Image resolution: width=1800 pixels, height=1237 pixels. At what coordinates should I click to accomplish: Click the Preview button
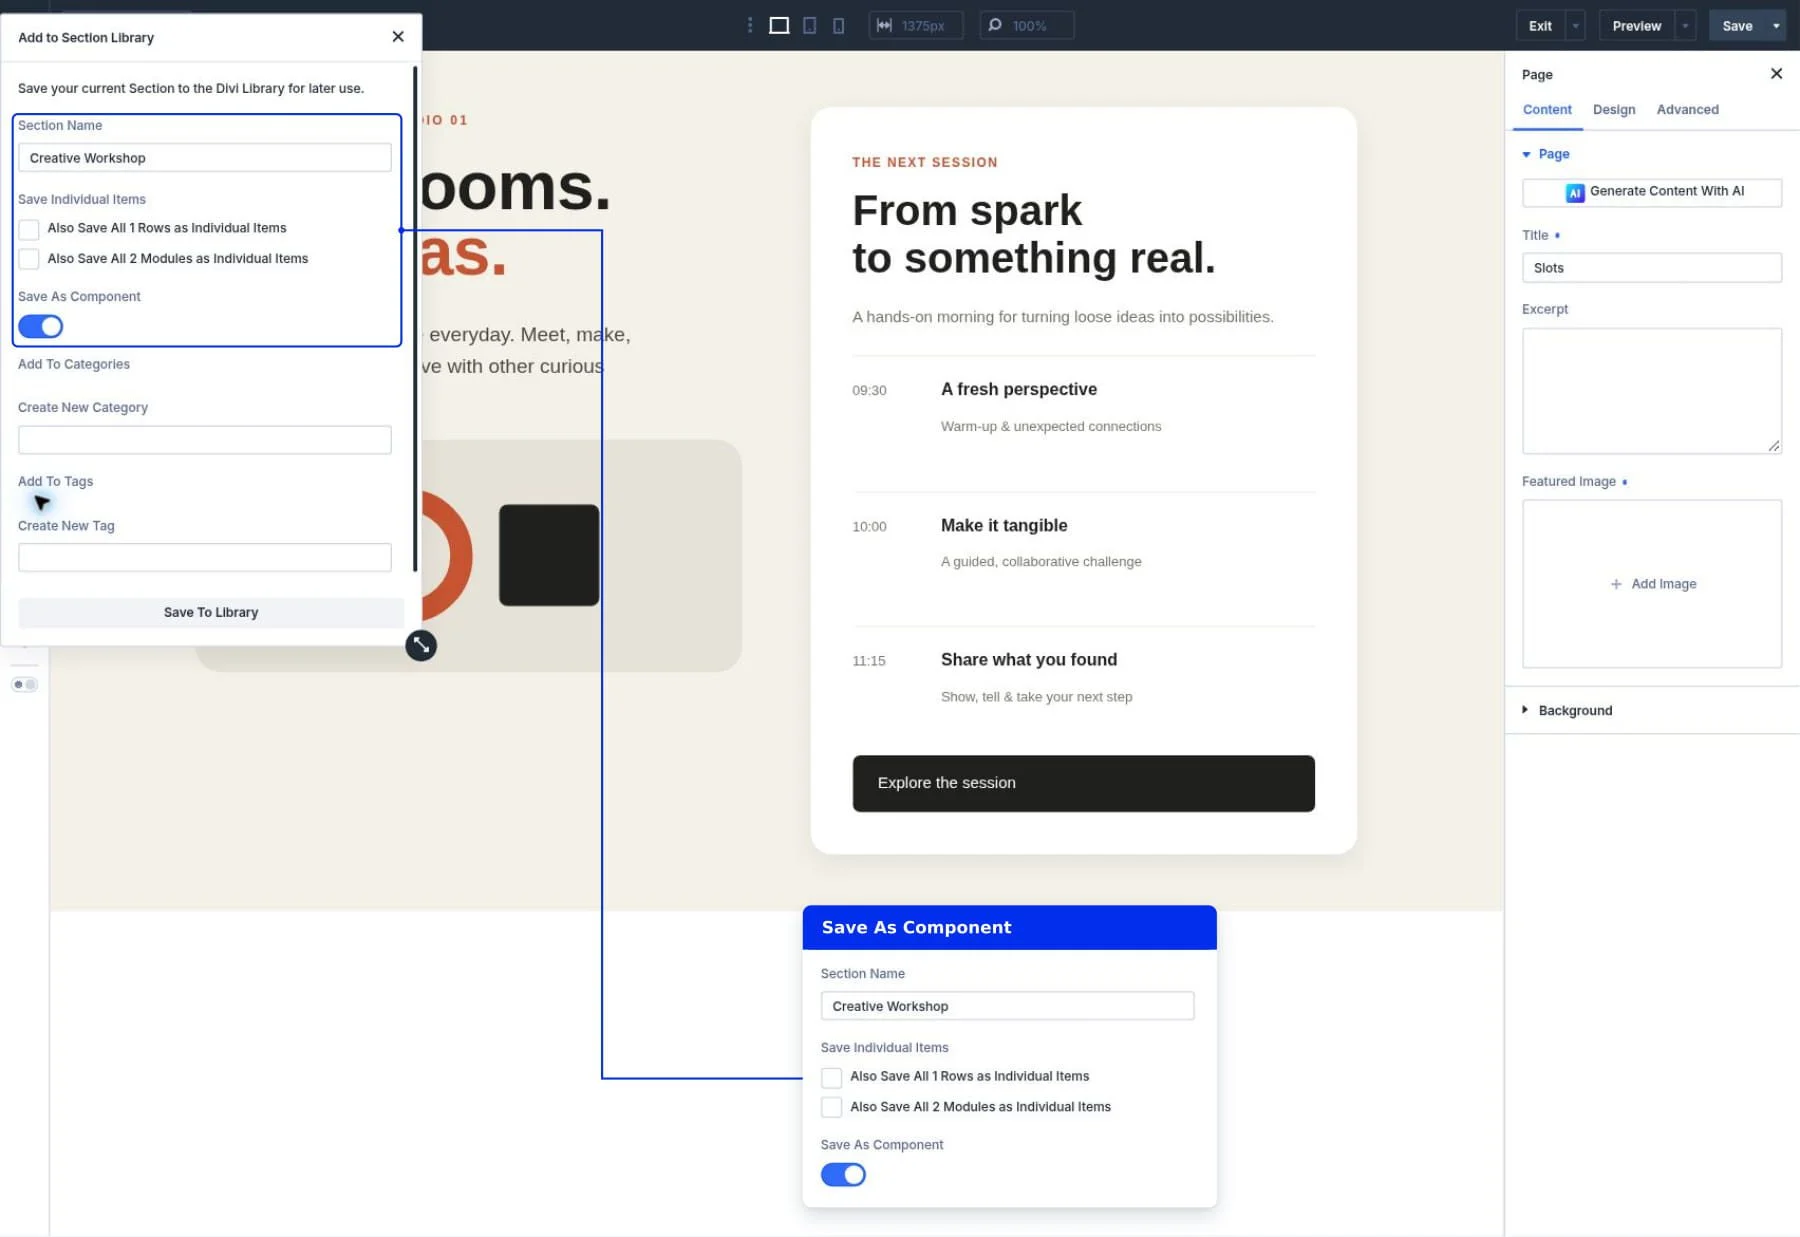click(x=1636, y=26)
